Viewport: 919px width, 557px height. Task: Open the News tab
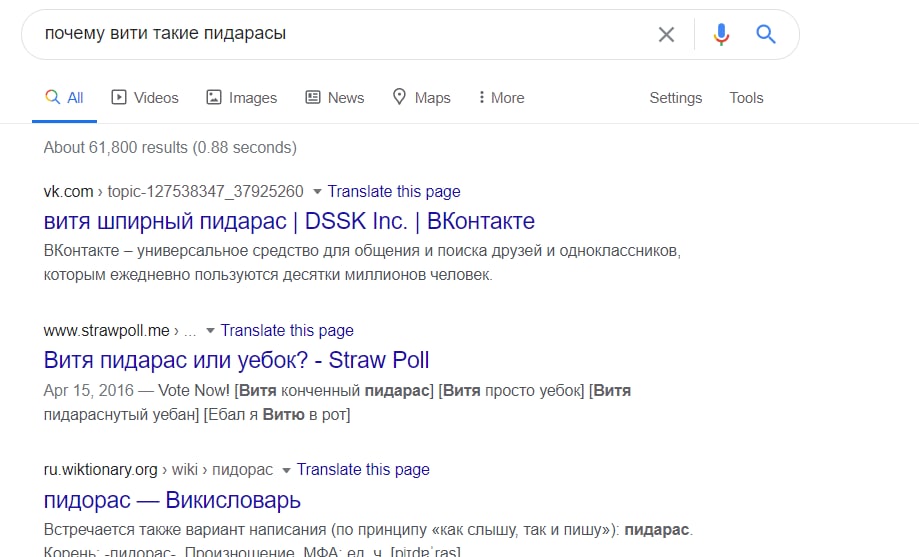[335, 98]
